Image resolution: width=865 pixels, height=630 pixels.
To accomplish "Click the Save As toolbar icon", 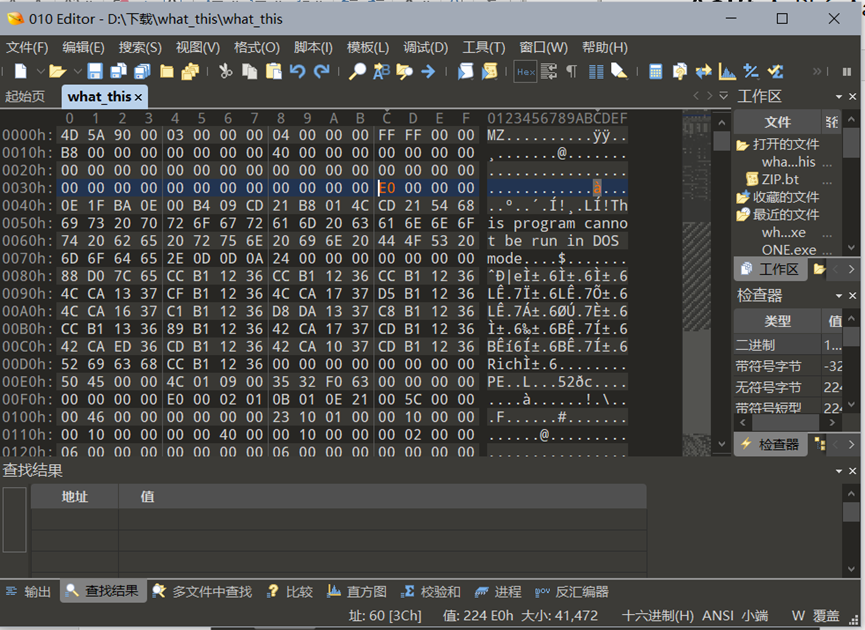I will pyautogui.click(x=118, y=71).
